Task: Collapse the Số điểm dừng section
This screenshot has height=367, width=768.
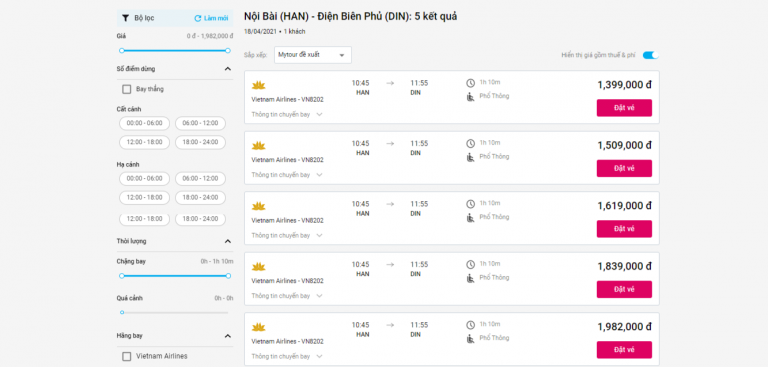Action: point(227,69)
